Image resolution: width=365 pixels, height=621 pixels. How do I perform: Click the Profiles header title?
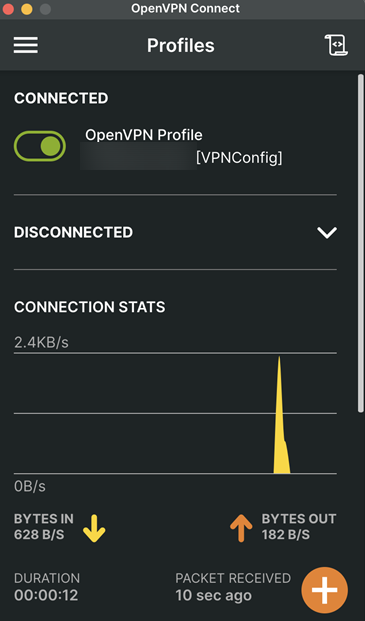click(181, 45)
